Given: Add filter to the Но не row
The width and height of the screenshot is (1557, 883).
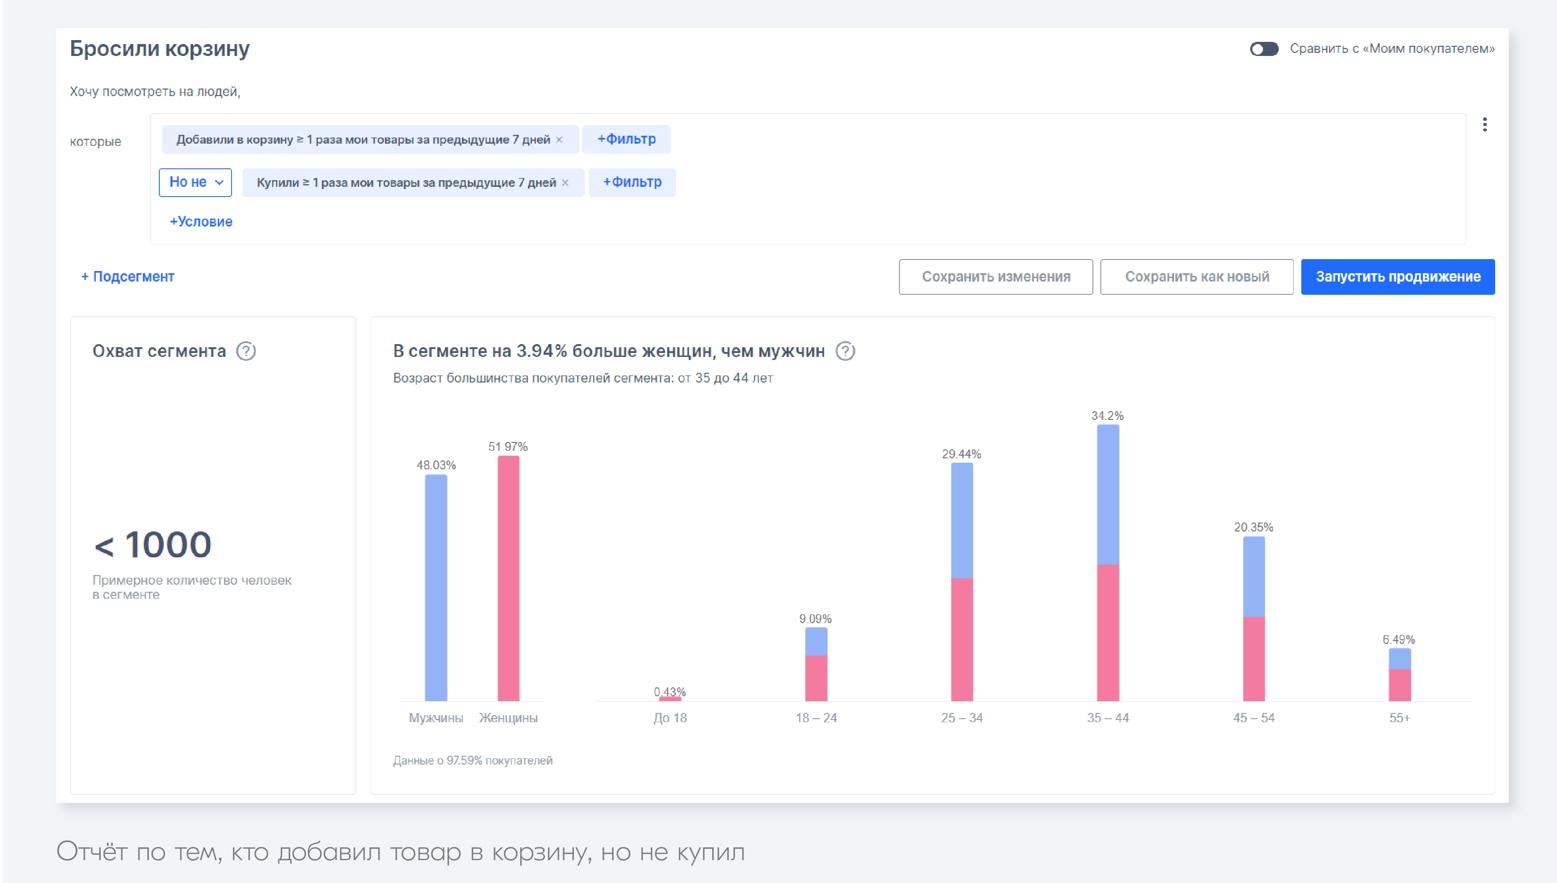Looking at the screenshot, I should tap(632, 182).
